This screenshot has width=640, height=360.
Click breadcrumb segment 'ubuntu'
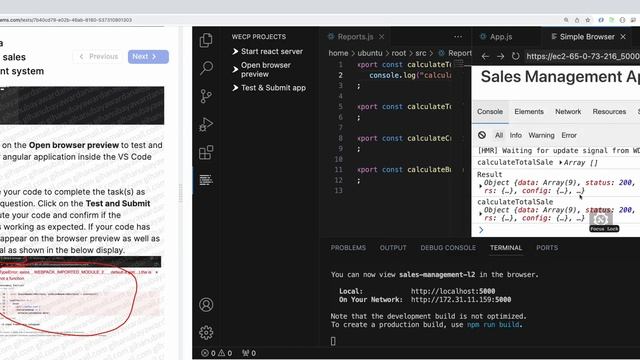(370, 53)
